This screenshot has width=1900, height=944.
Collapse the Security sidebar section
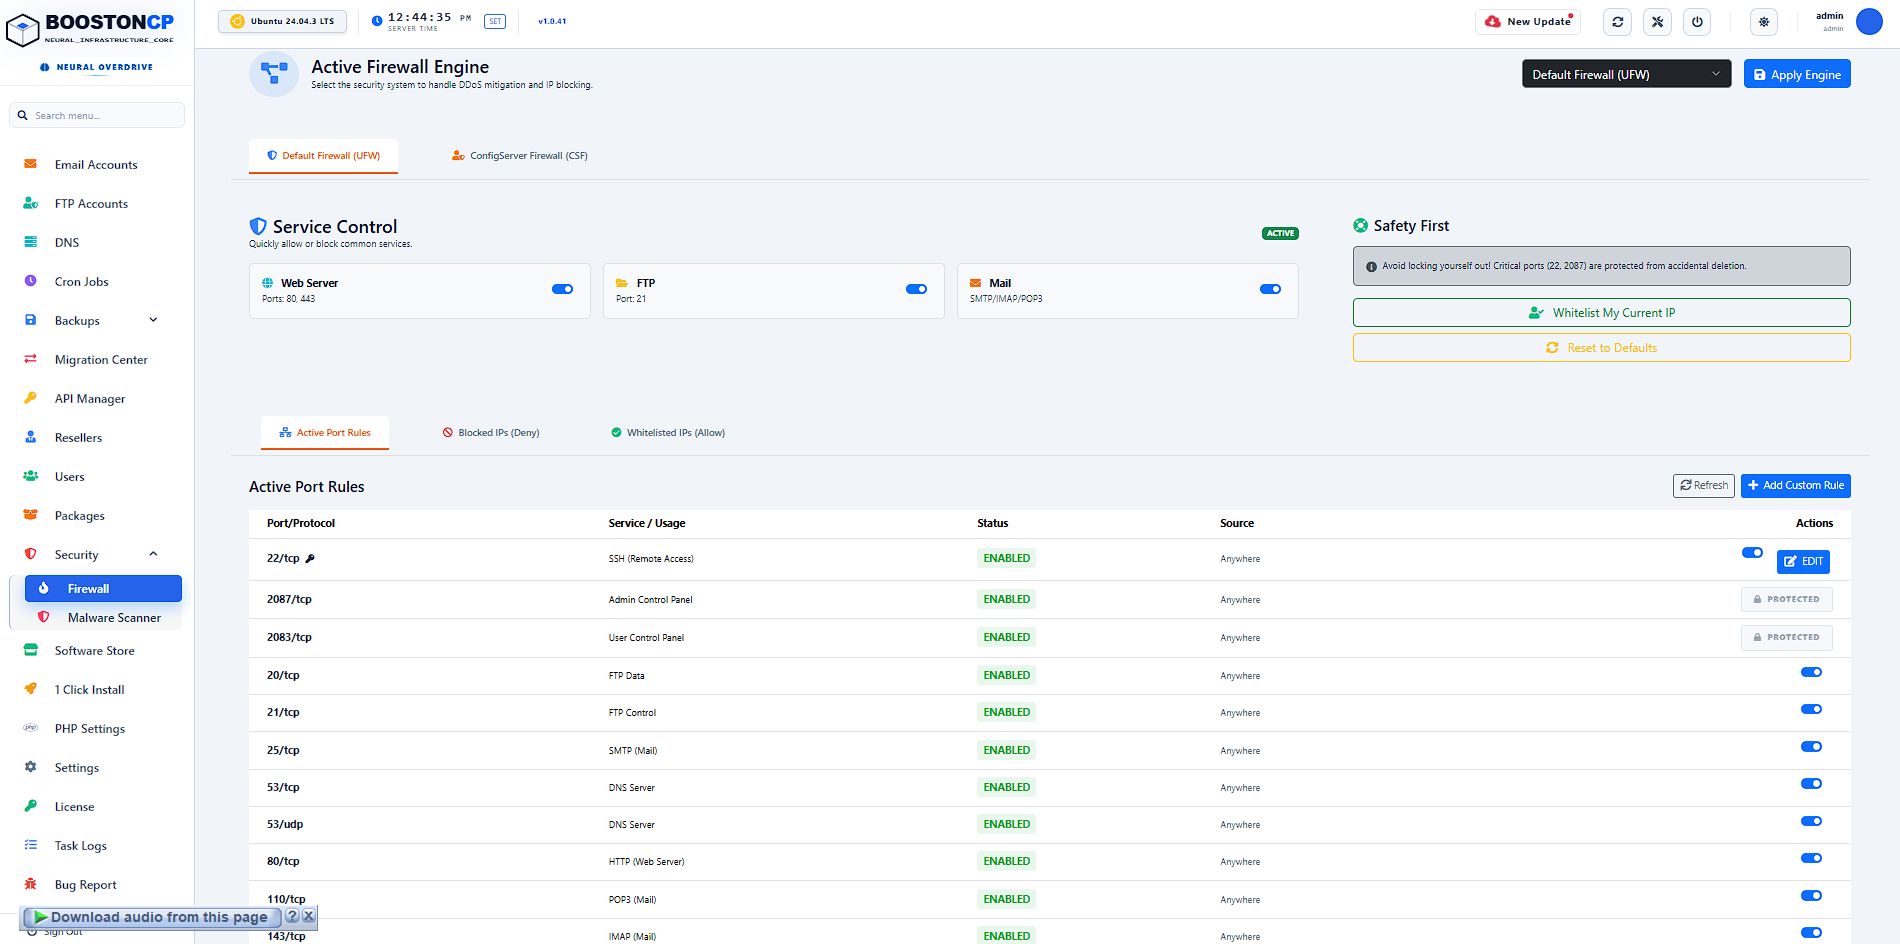tap(153, 554)
